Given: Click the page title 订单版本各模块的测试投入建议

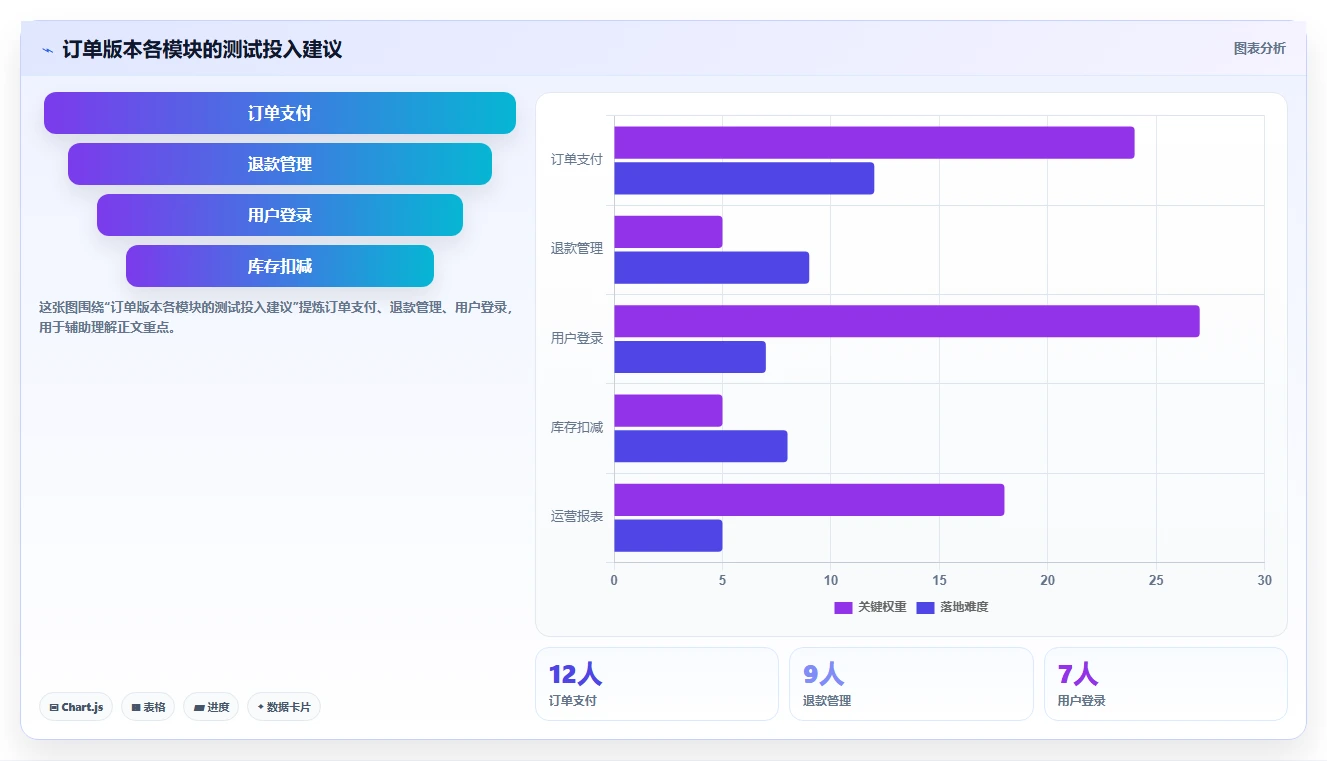Looking at the screenshot, I should pyautogui.click(x=202, y=49).
